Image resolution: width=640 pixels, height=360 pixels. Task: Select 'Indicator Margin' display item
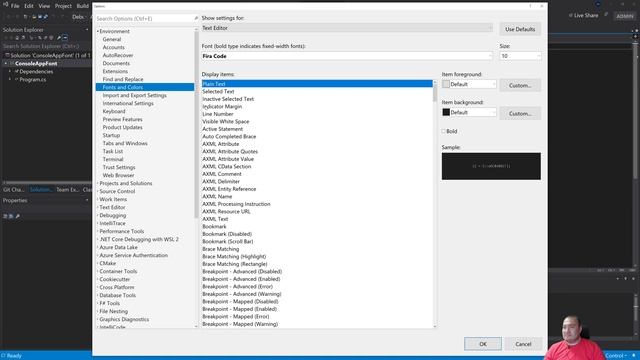pyautogui.click(x=317, y=107)
